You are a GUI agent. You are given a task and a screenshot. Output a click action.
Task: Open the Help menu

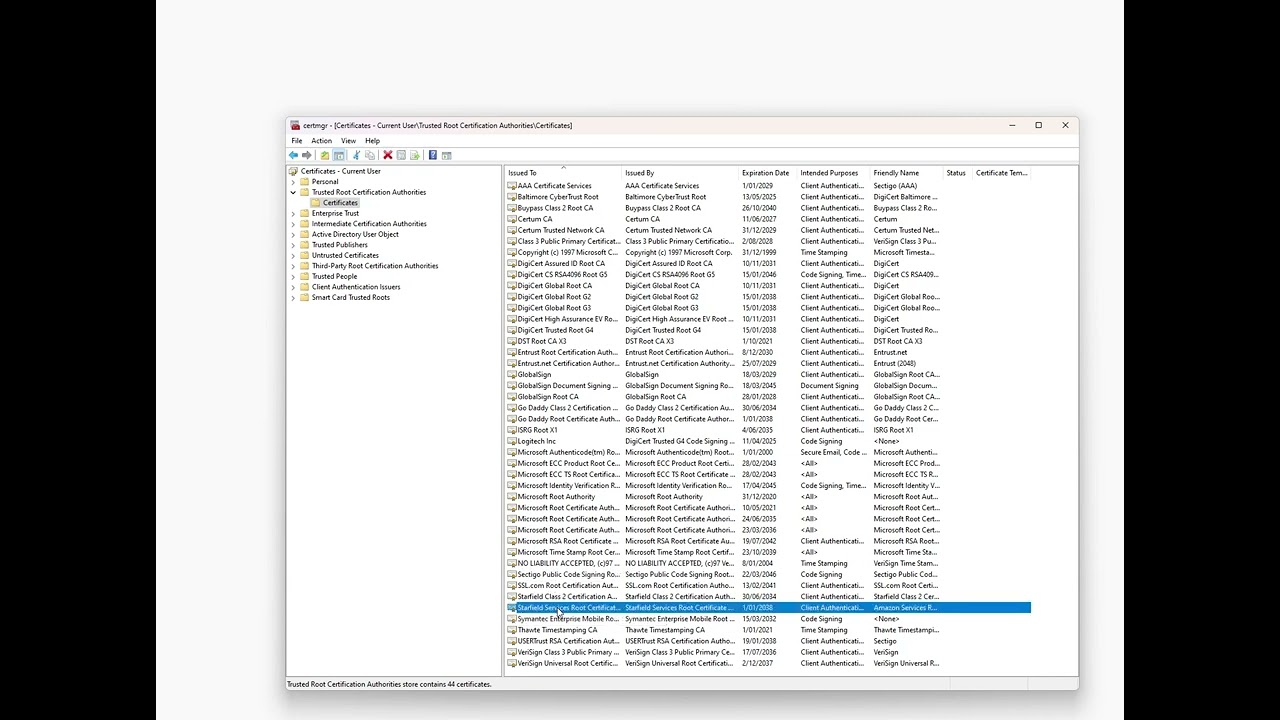372,141
